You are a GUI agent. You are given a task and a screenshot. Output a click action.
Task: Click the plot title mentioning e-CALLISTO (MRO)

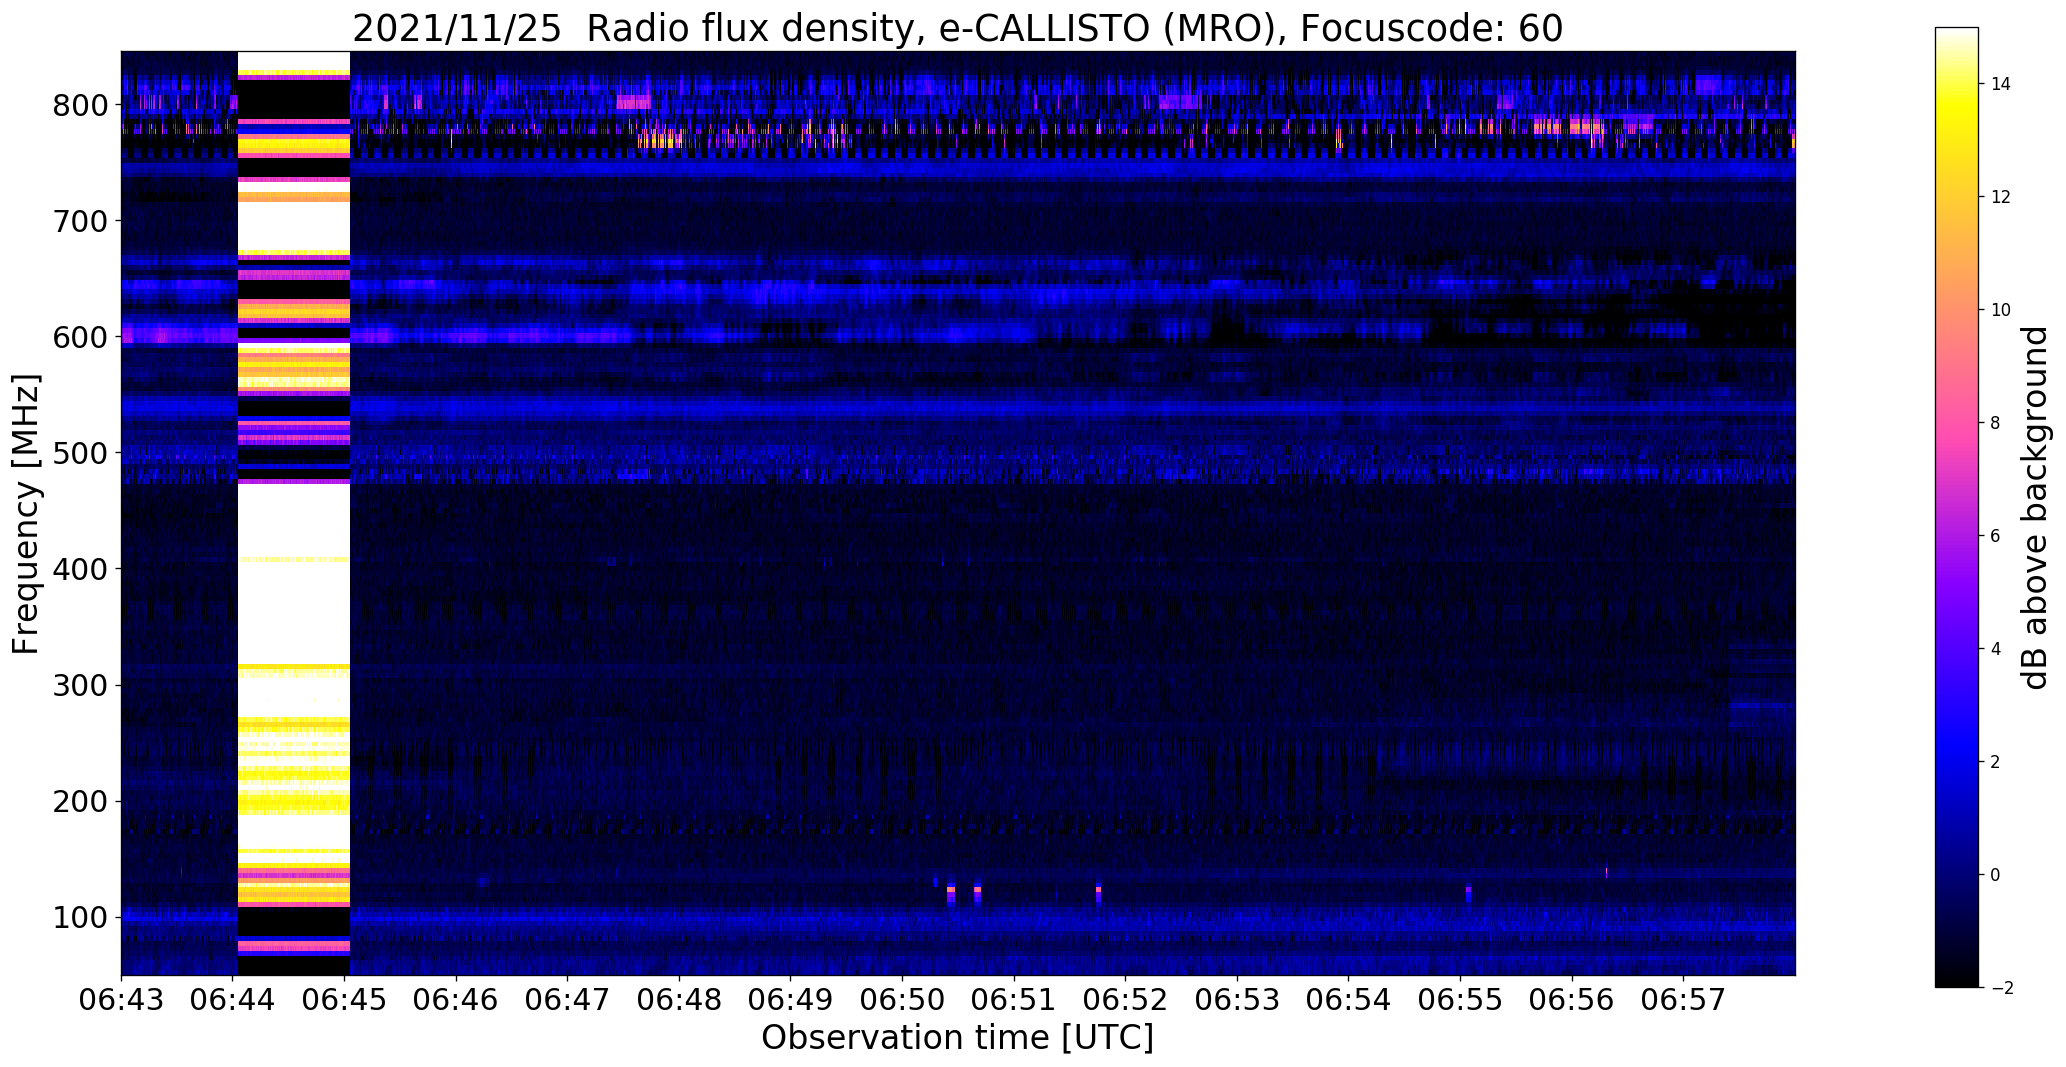click(957, 28)
